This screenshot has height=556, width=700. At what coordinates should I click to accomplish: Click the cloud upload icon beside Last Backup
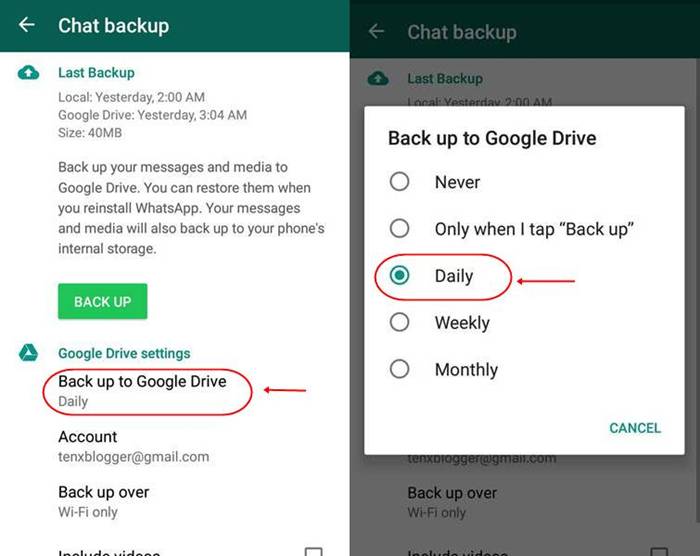(x=28, y=72)
